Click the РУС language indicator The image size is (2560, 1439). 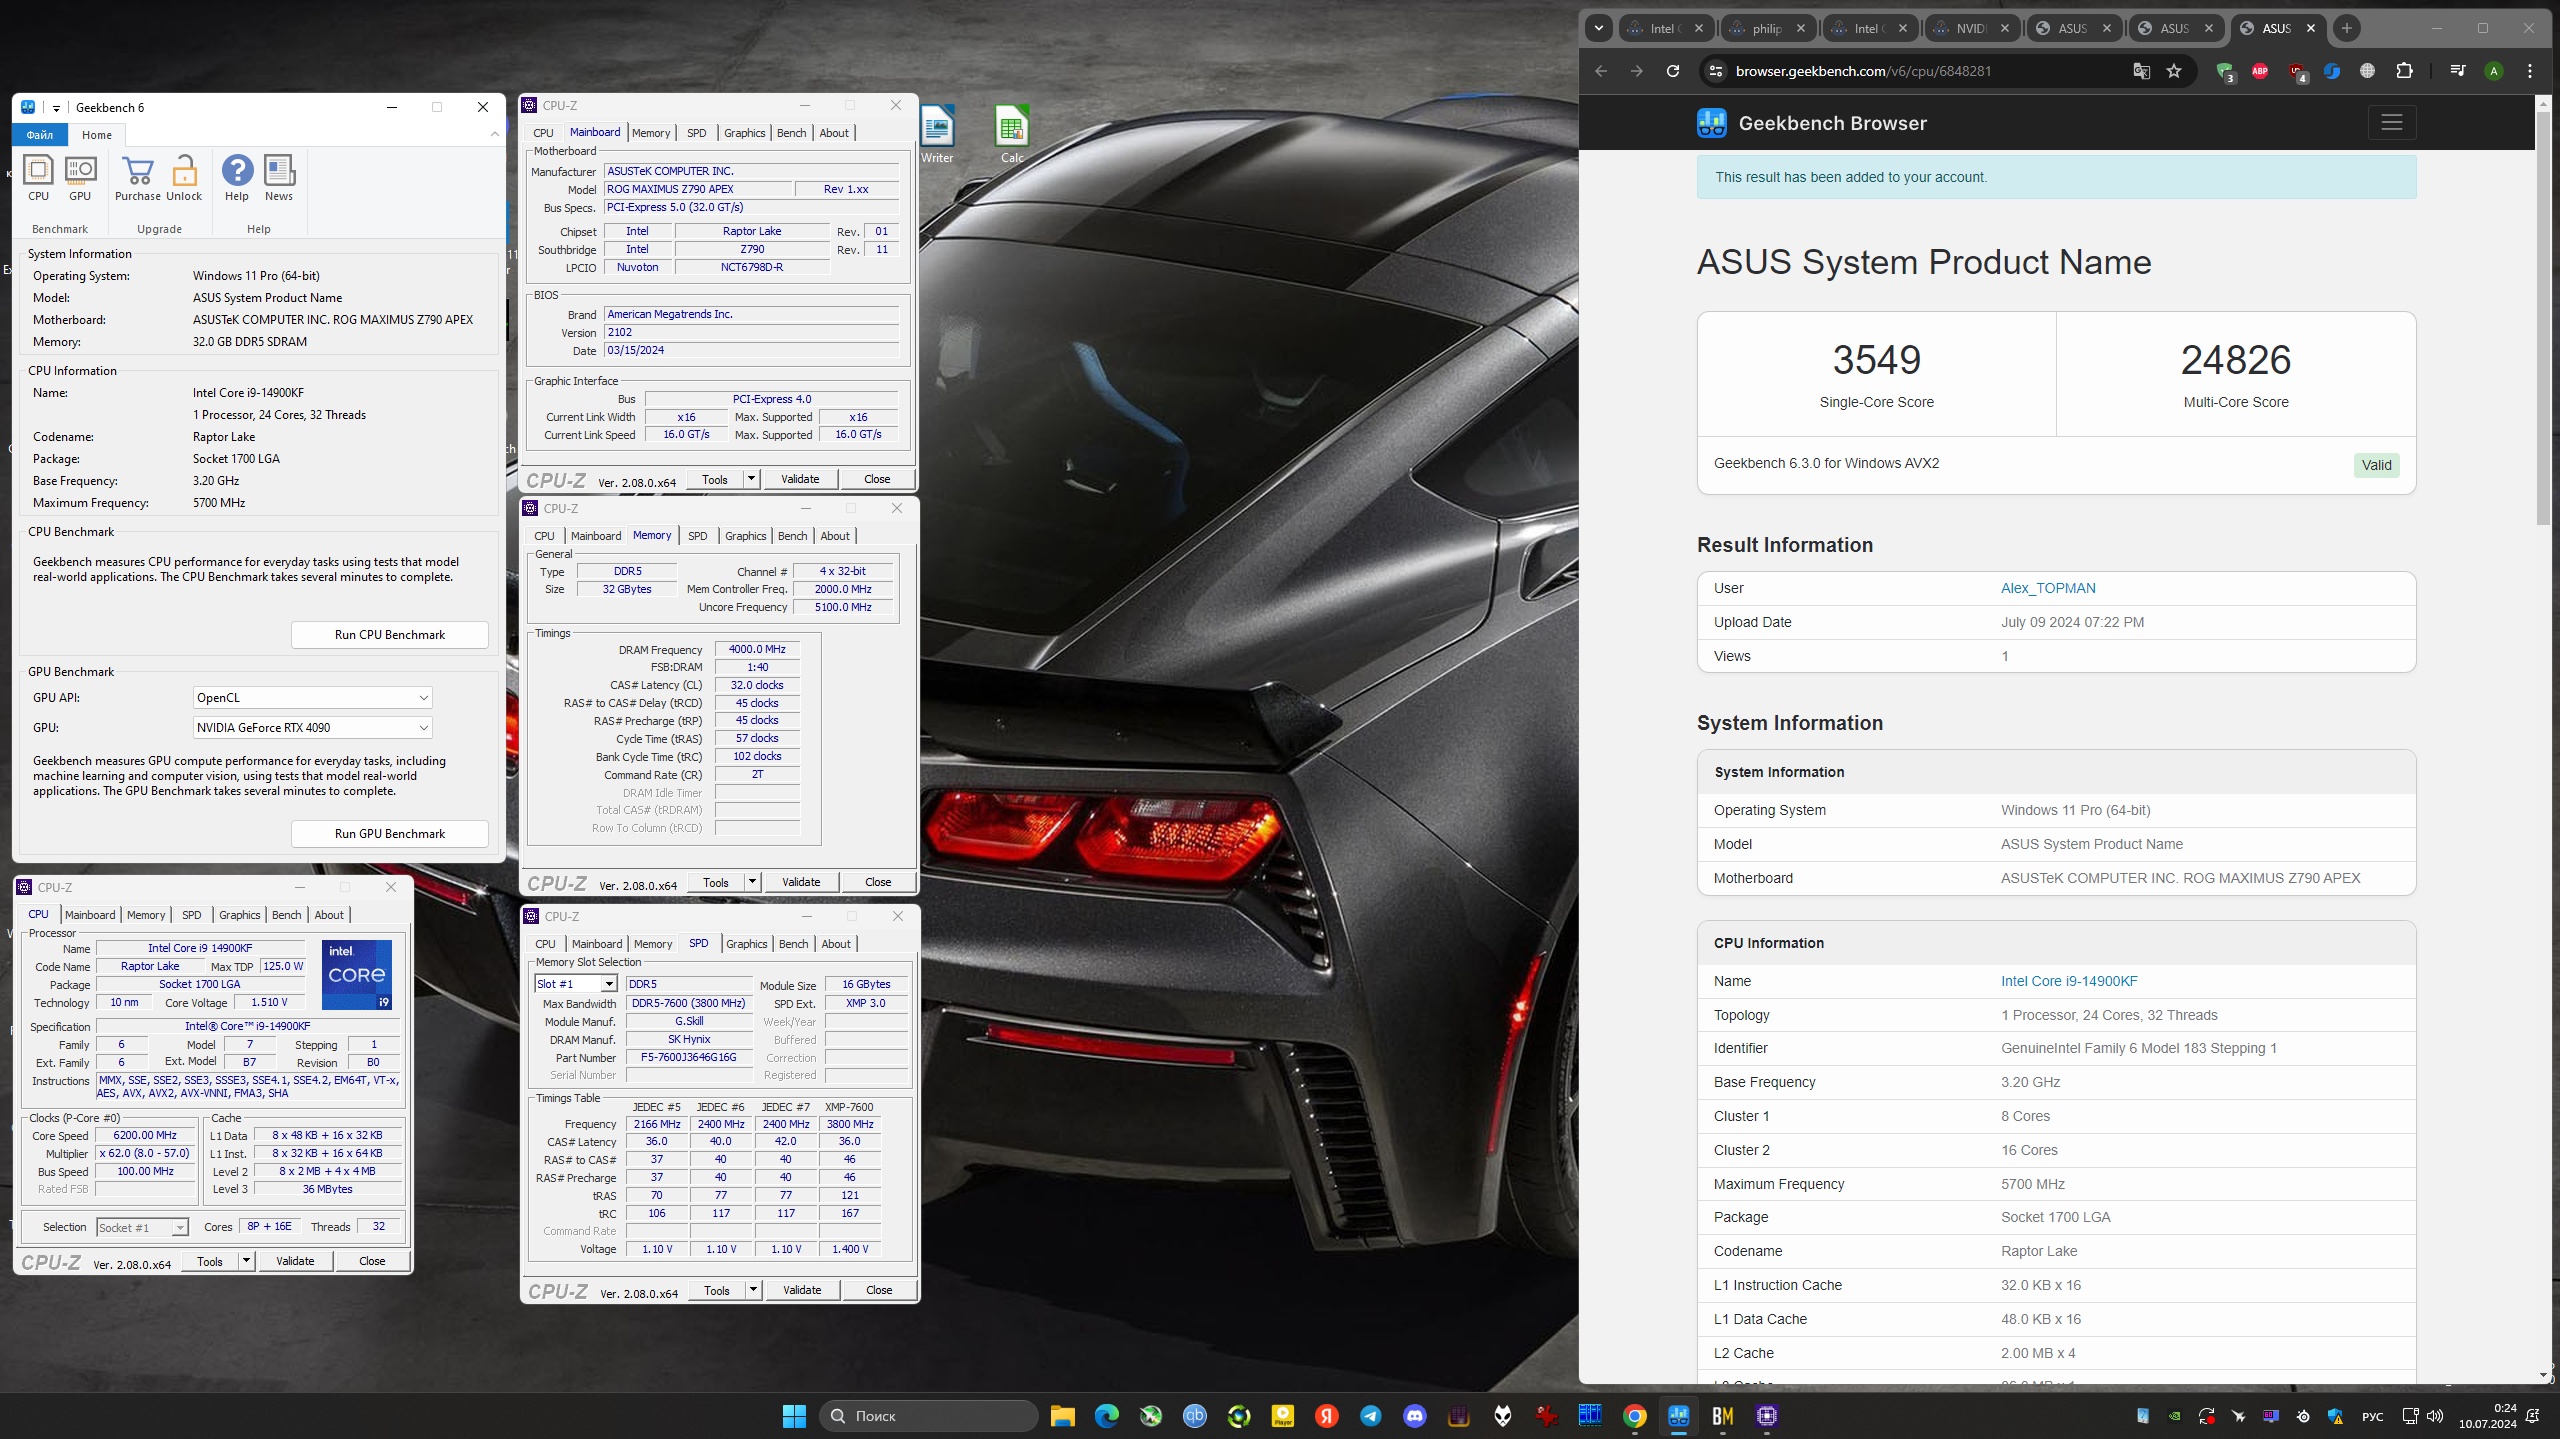coord(2373,1416)
